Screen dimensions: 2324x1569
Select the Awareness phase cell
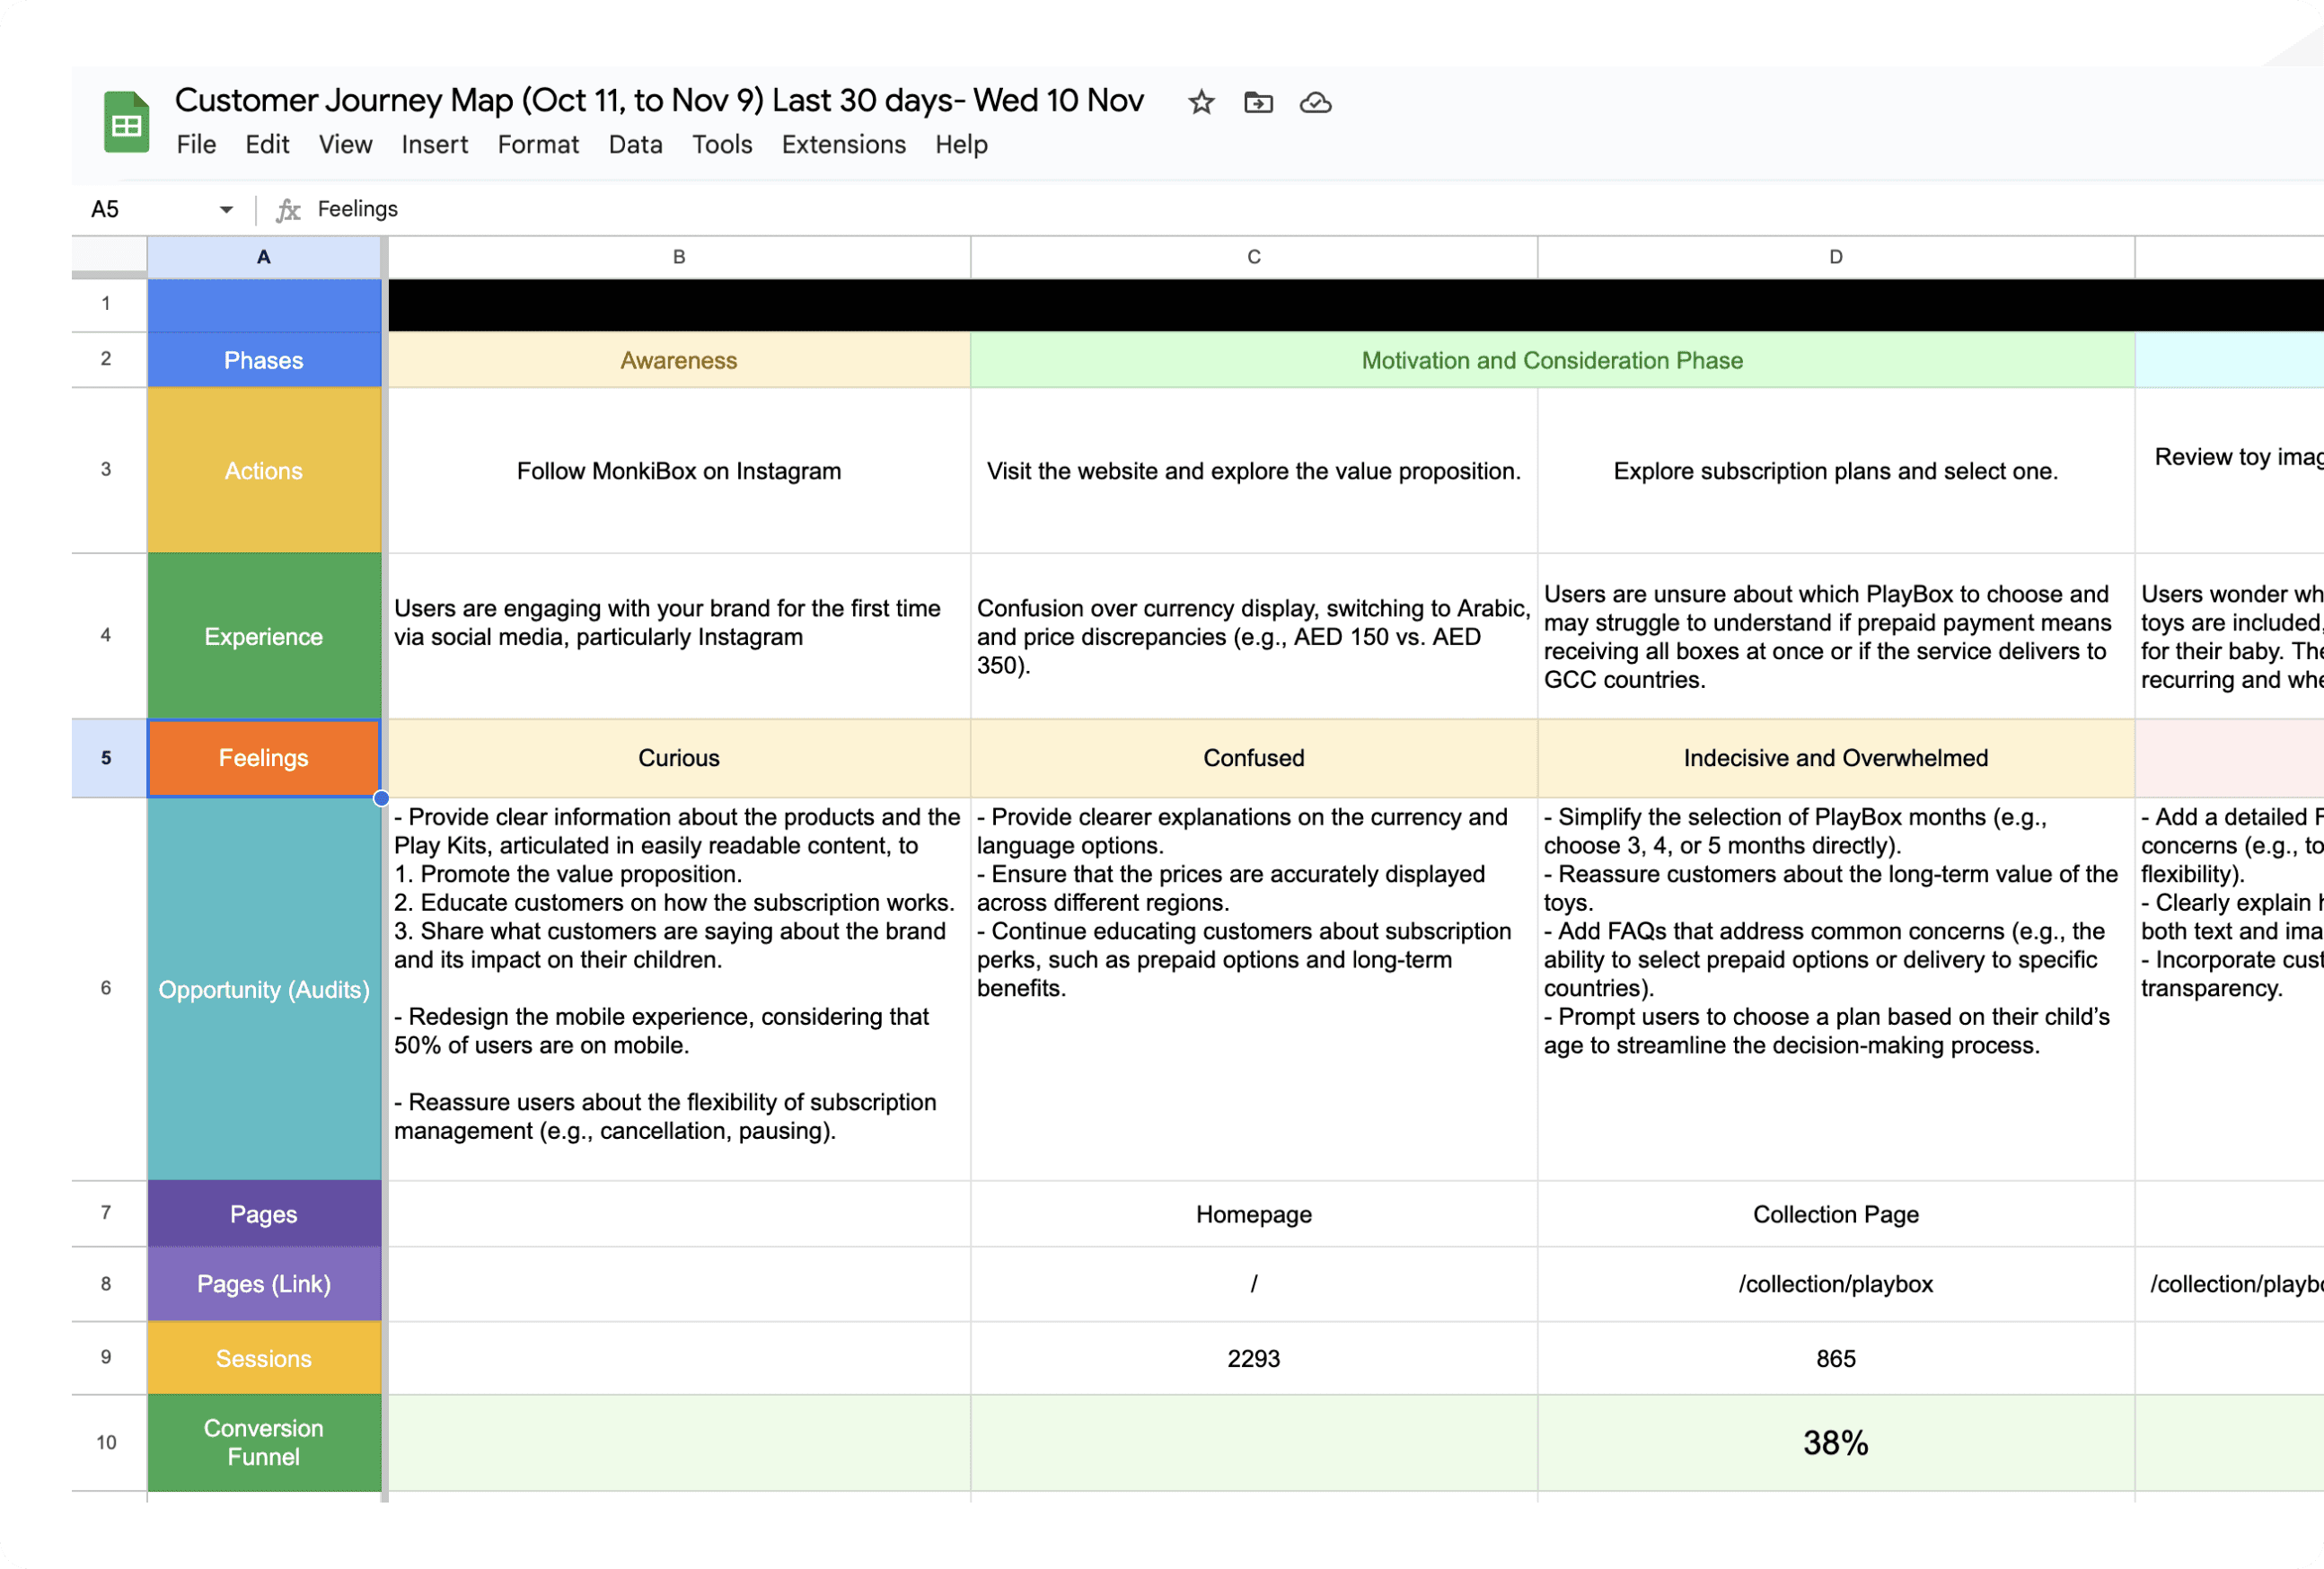point(678,360)
